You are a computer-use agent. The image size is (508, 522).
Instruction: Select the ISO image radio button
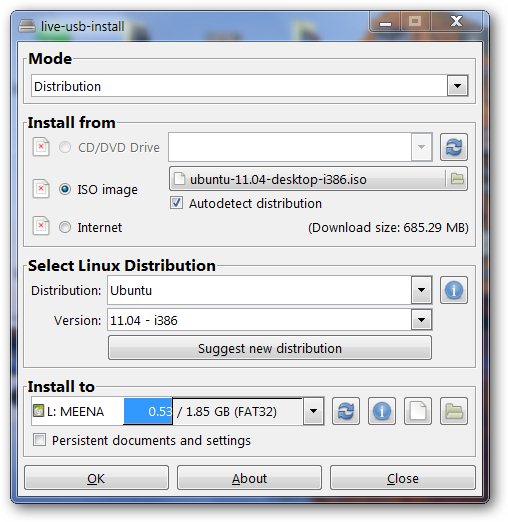coord(65,189)
